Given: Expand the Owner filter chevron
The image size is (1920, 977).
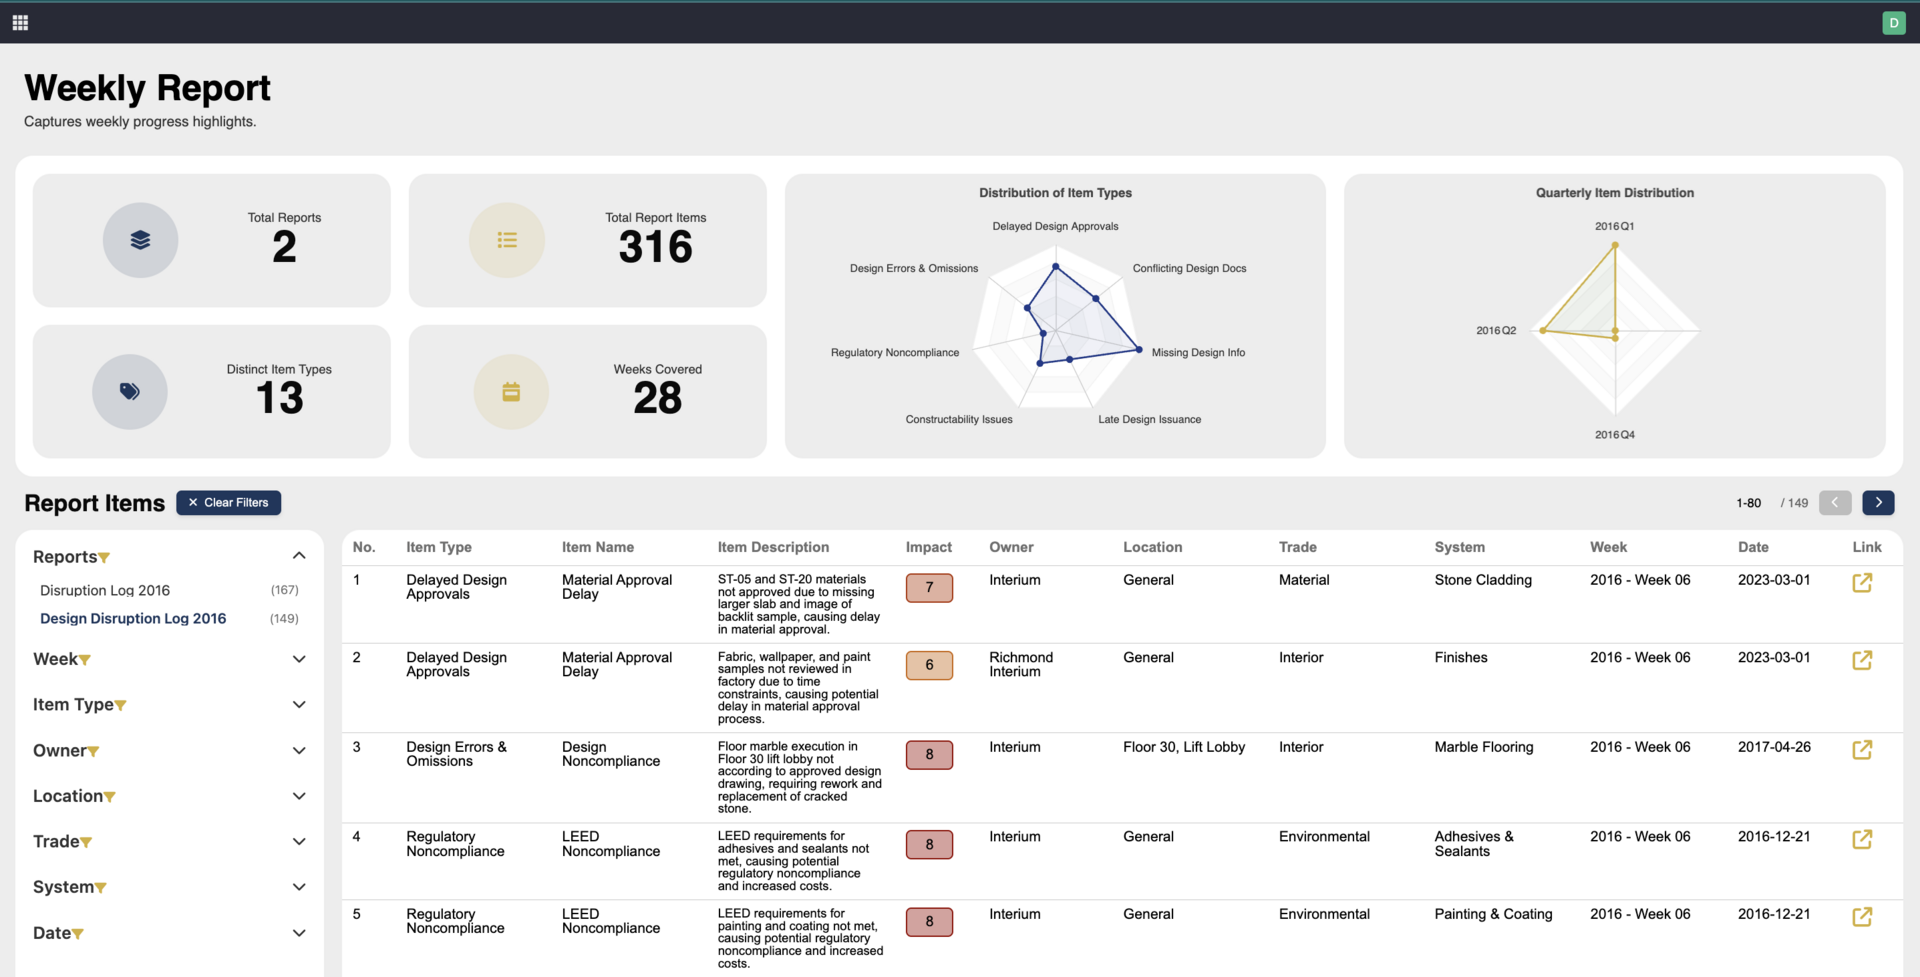Looking at the screenshot, I should point(299,751).
